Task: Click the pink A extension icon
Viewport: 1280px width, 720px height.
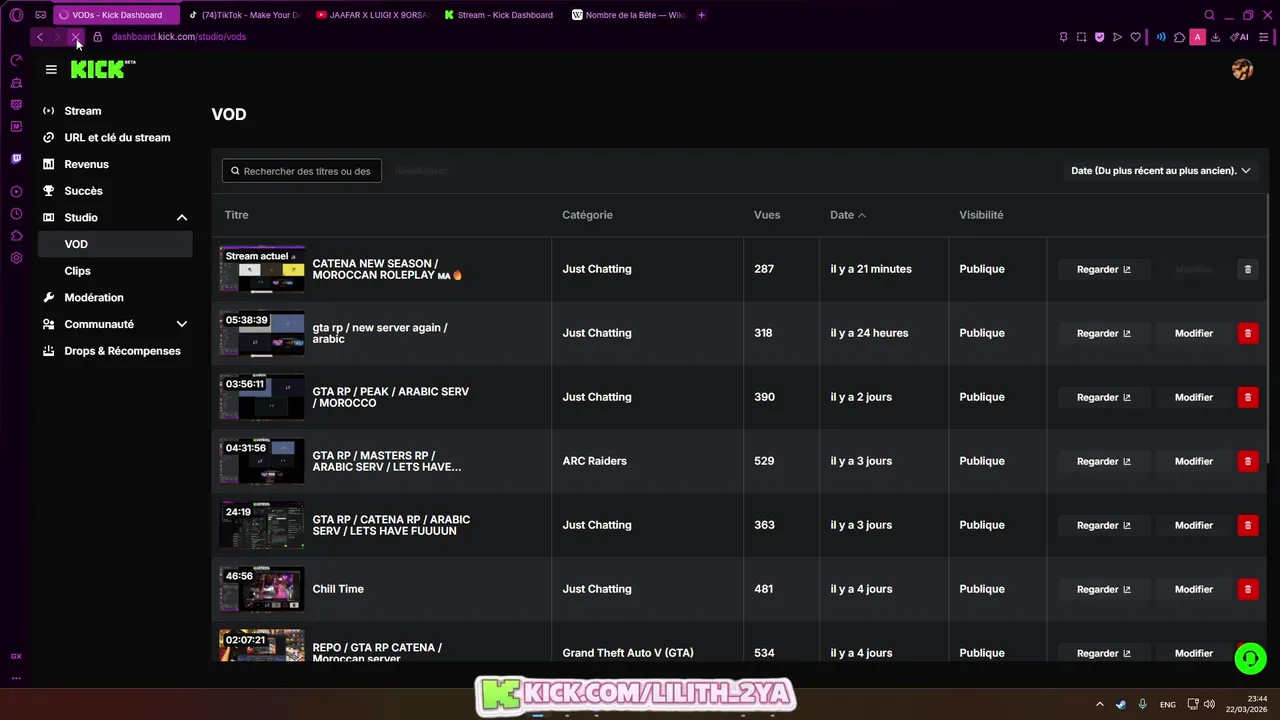Action: (1197, 37)
